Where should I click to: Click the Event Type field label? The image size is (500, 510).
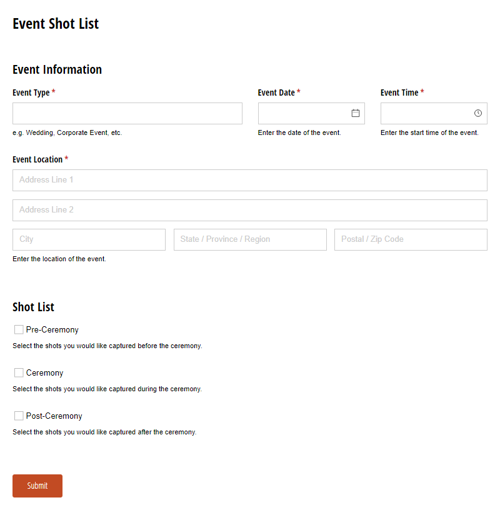[x=31, y=93]
